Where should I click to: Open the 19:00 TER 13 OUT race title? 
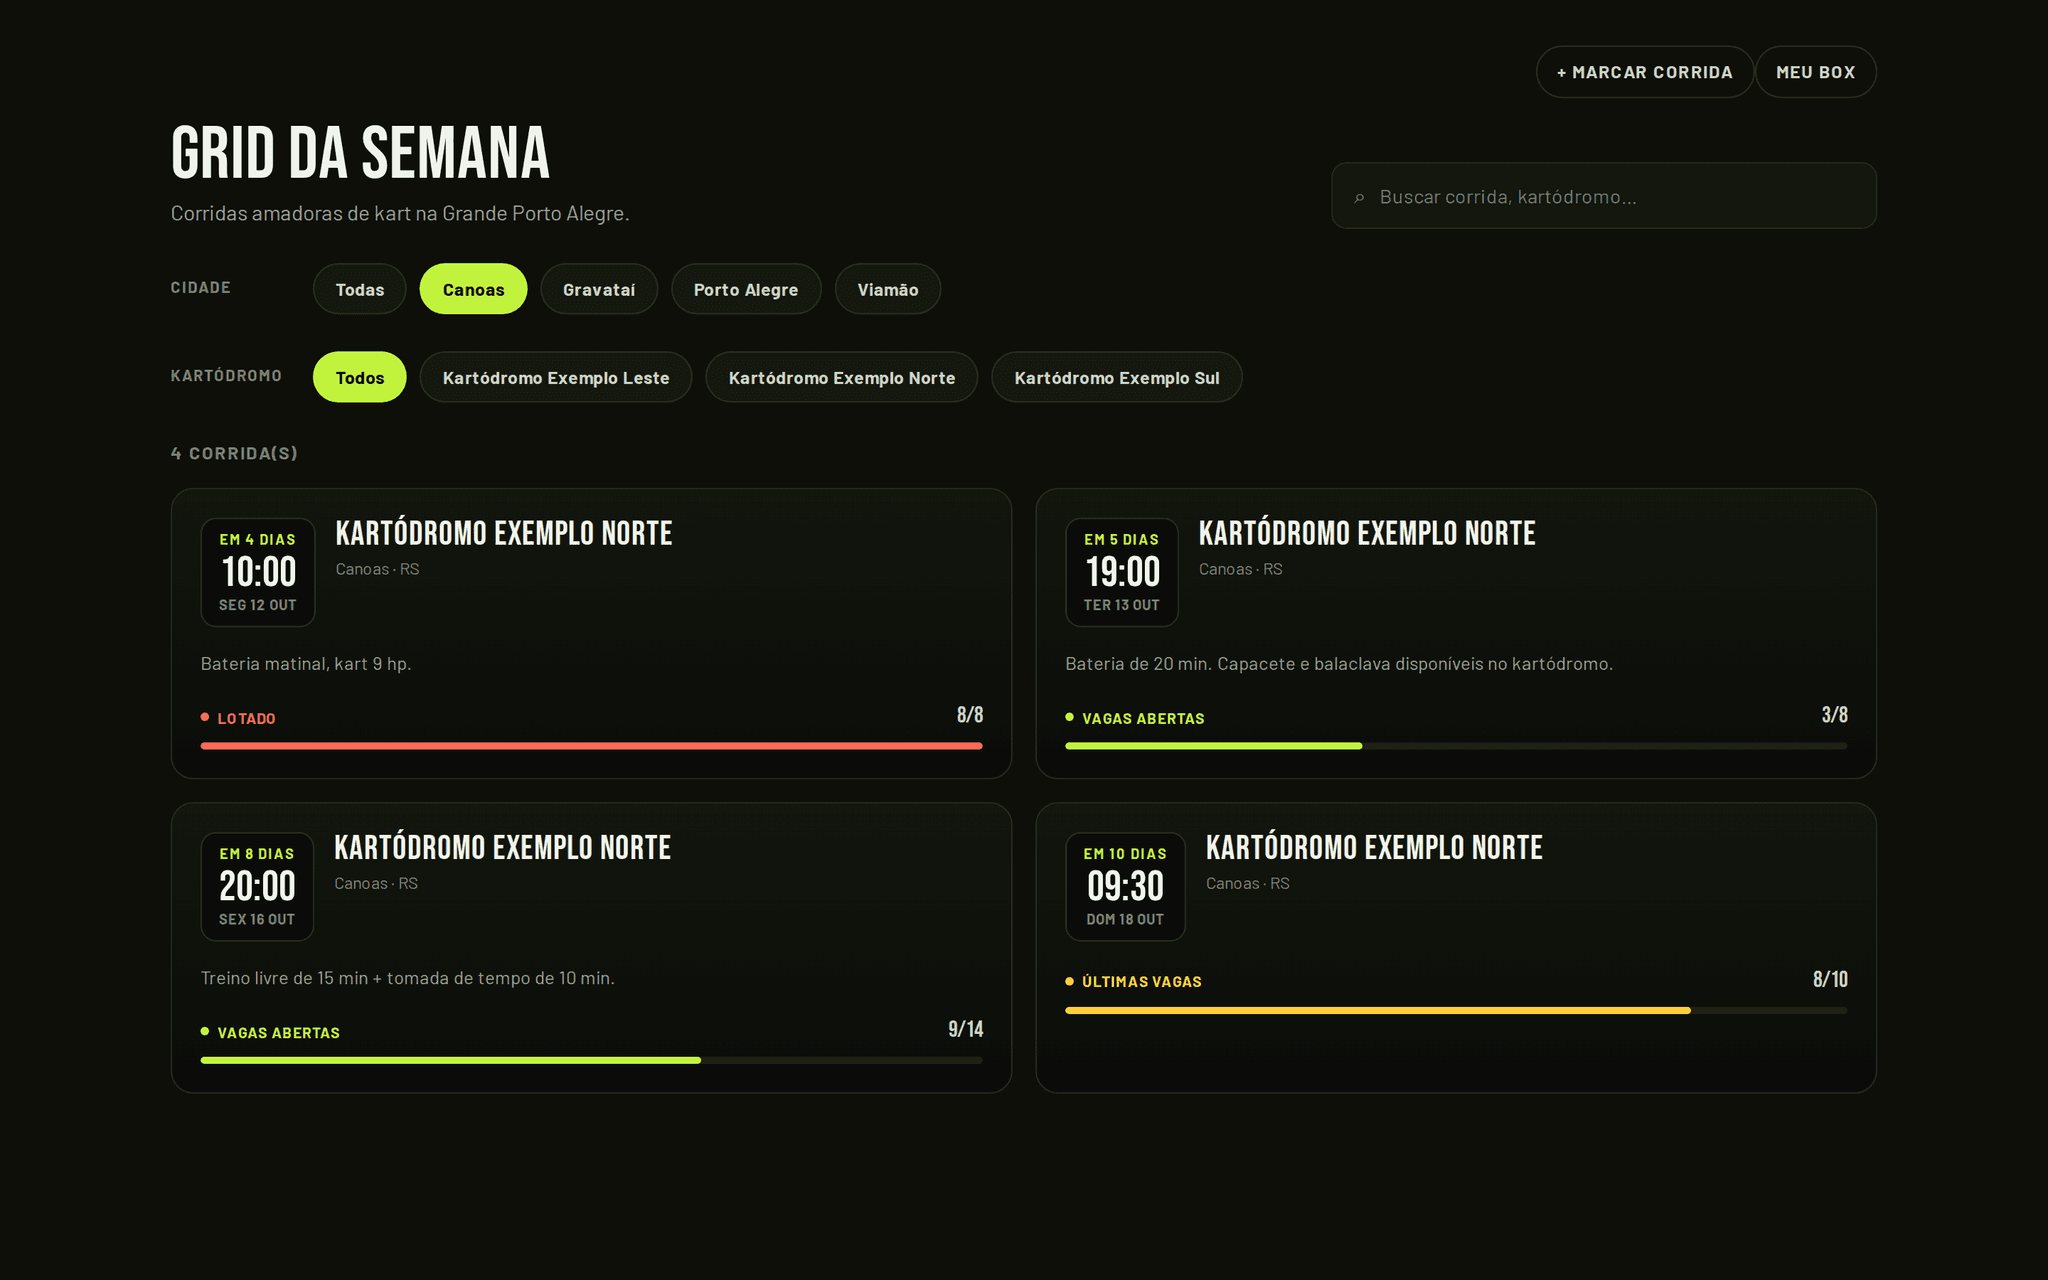tap(1367, 534)
